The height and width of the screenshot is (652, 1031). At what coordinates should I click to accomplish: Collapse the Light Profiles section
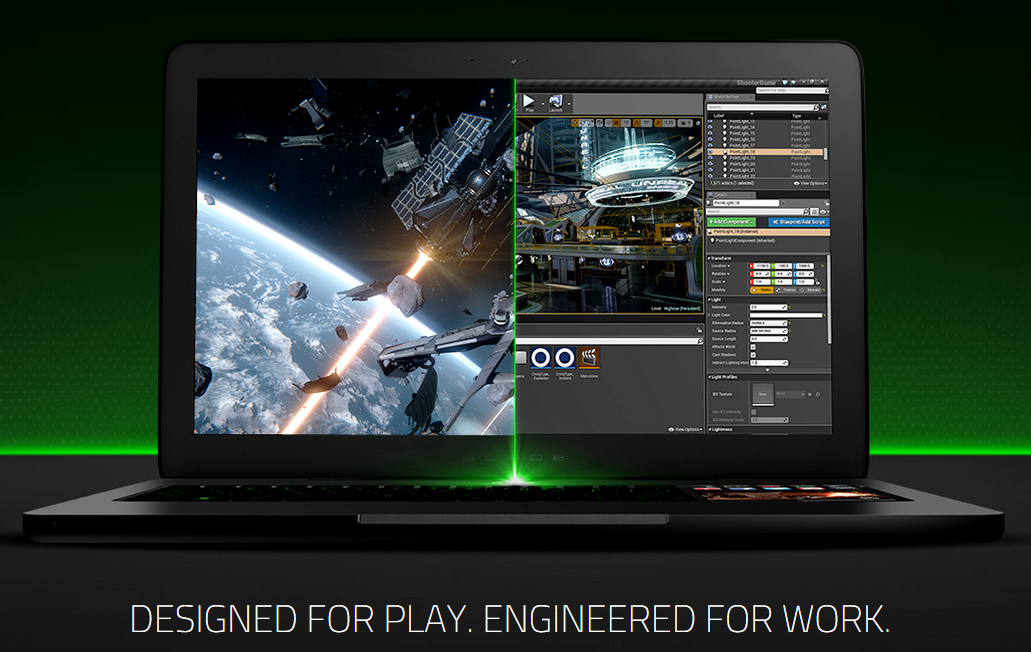(x=709, y=377)
